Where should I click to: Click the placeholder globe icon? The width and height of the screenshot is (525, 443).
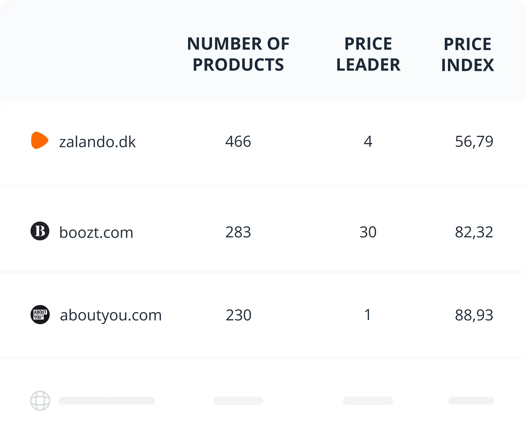(x=40, y=400)
